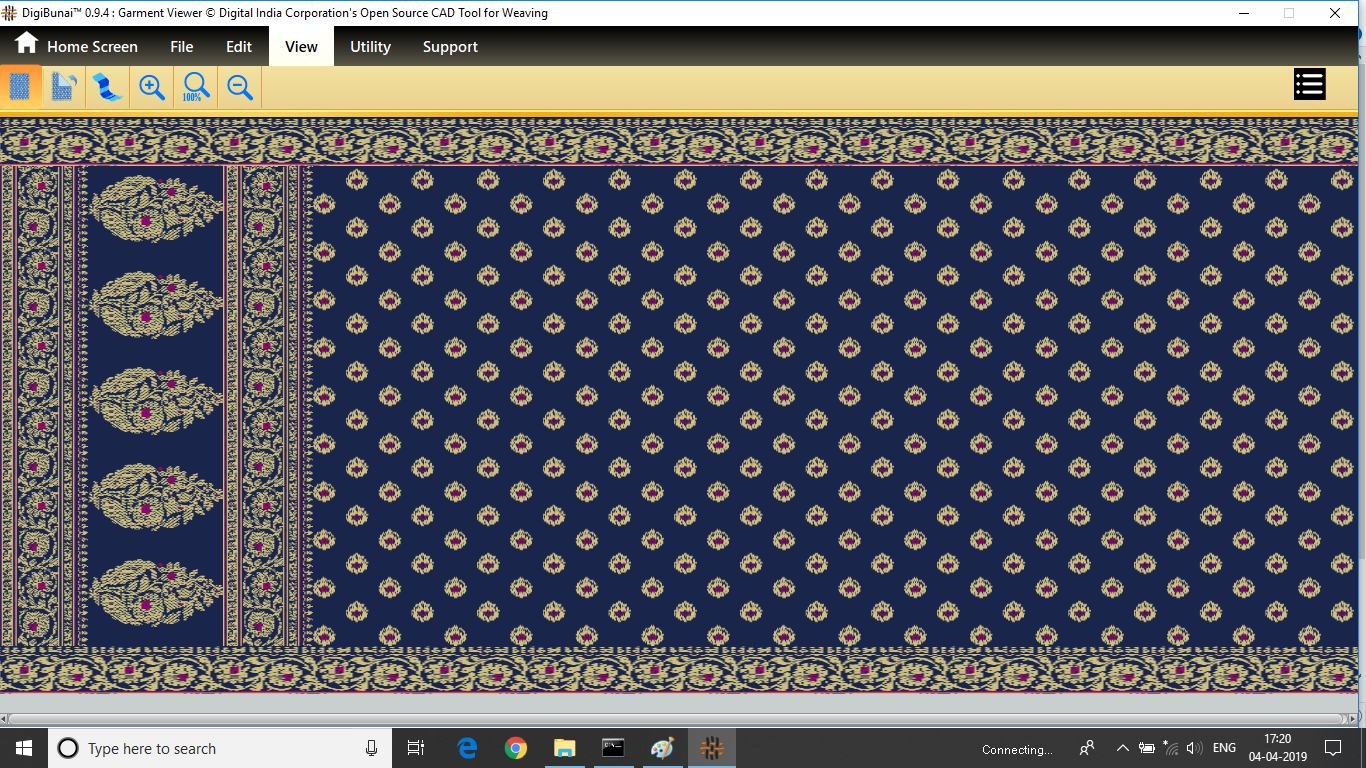Open the Edit menu

[239, 47]
